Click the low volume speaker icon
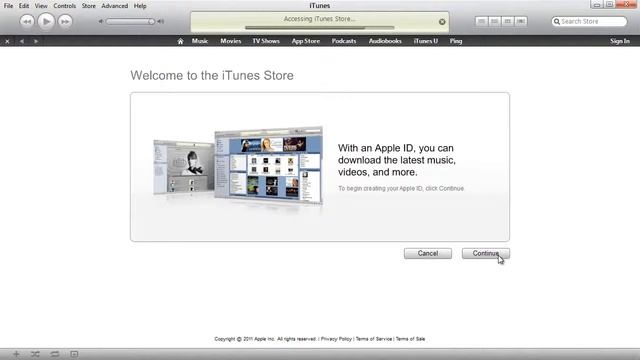The height and width of the screenshot is (360, 640). coord(100,21)
